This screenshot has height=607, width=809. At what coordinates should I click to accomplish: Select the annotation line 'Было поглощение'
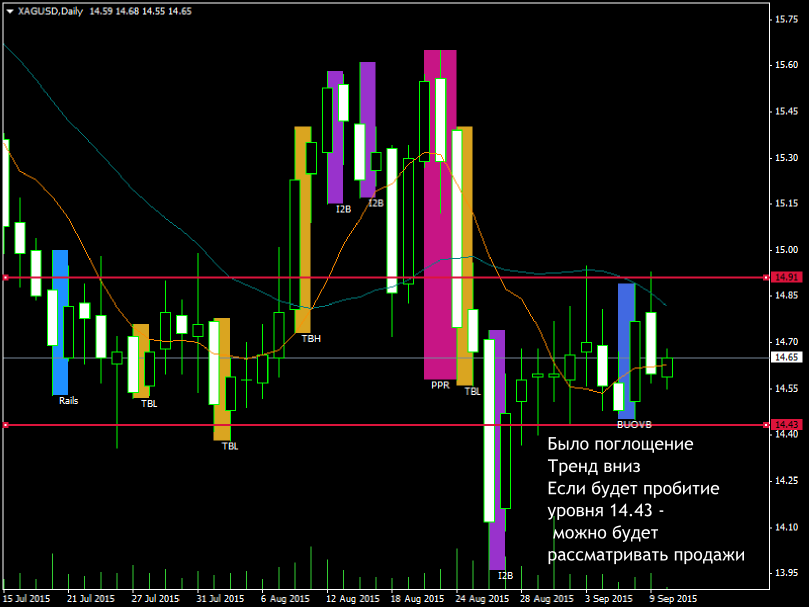point(621,444)
